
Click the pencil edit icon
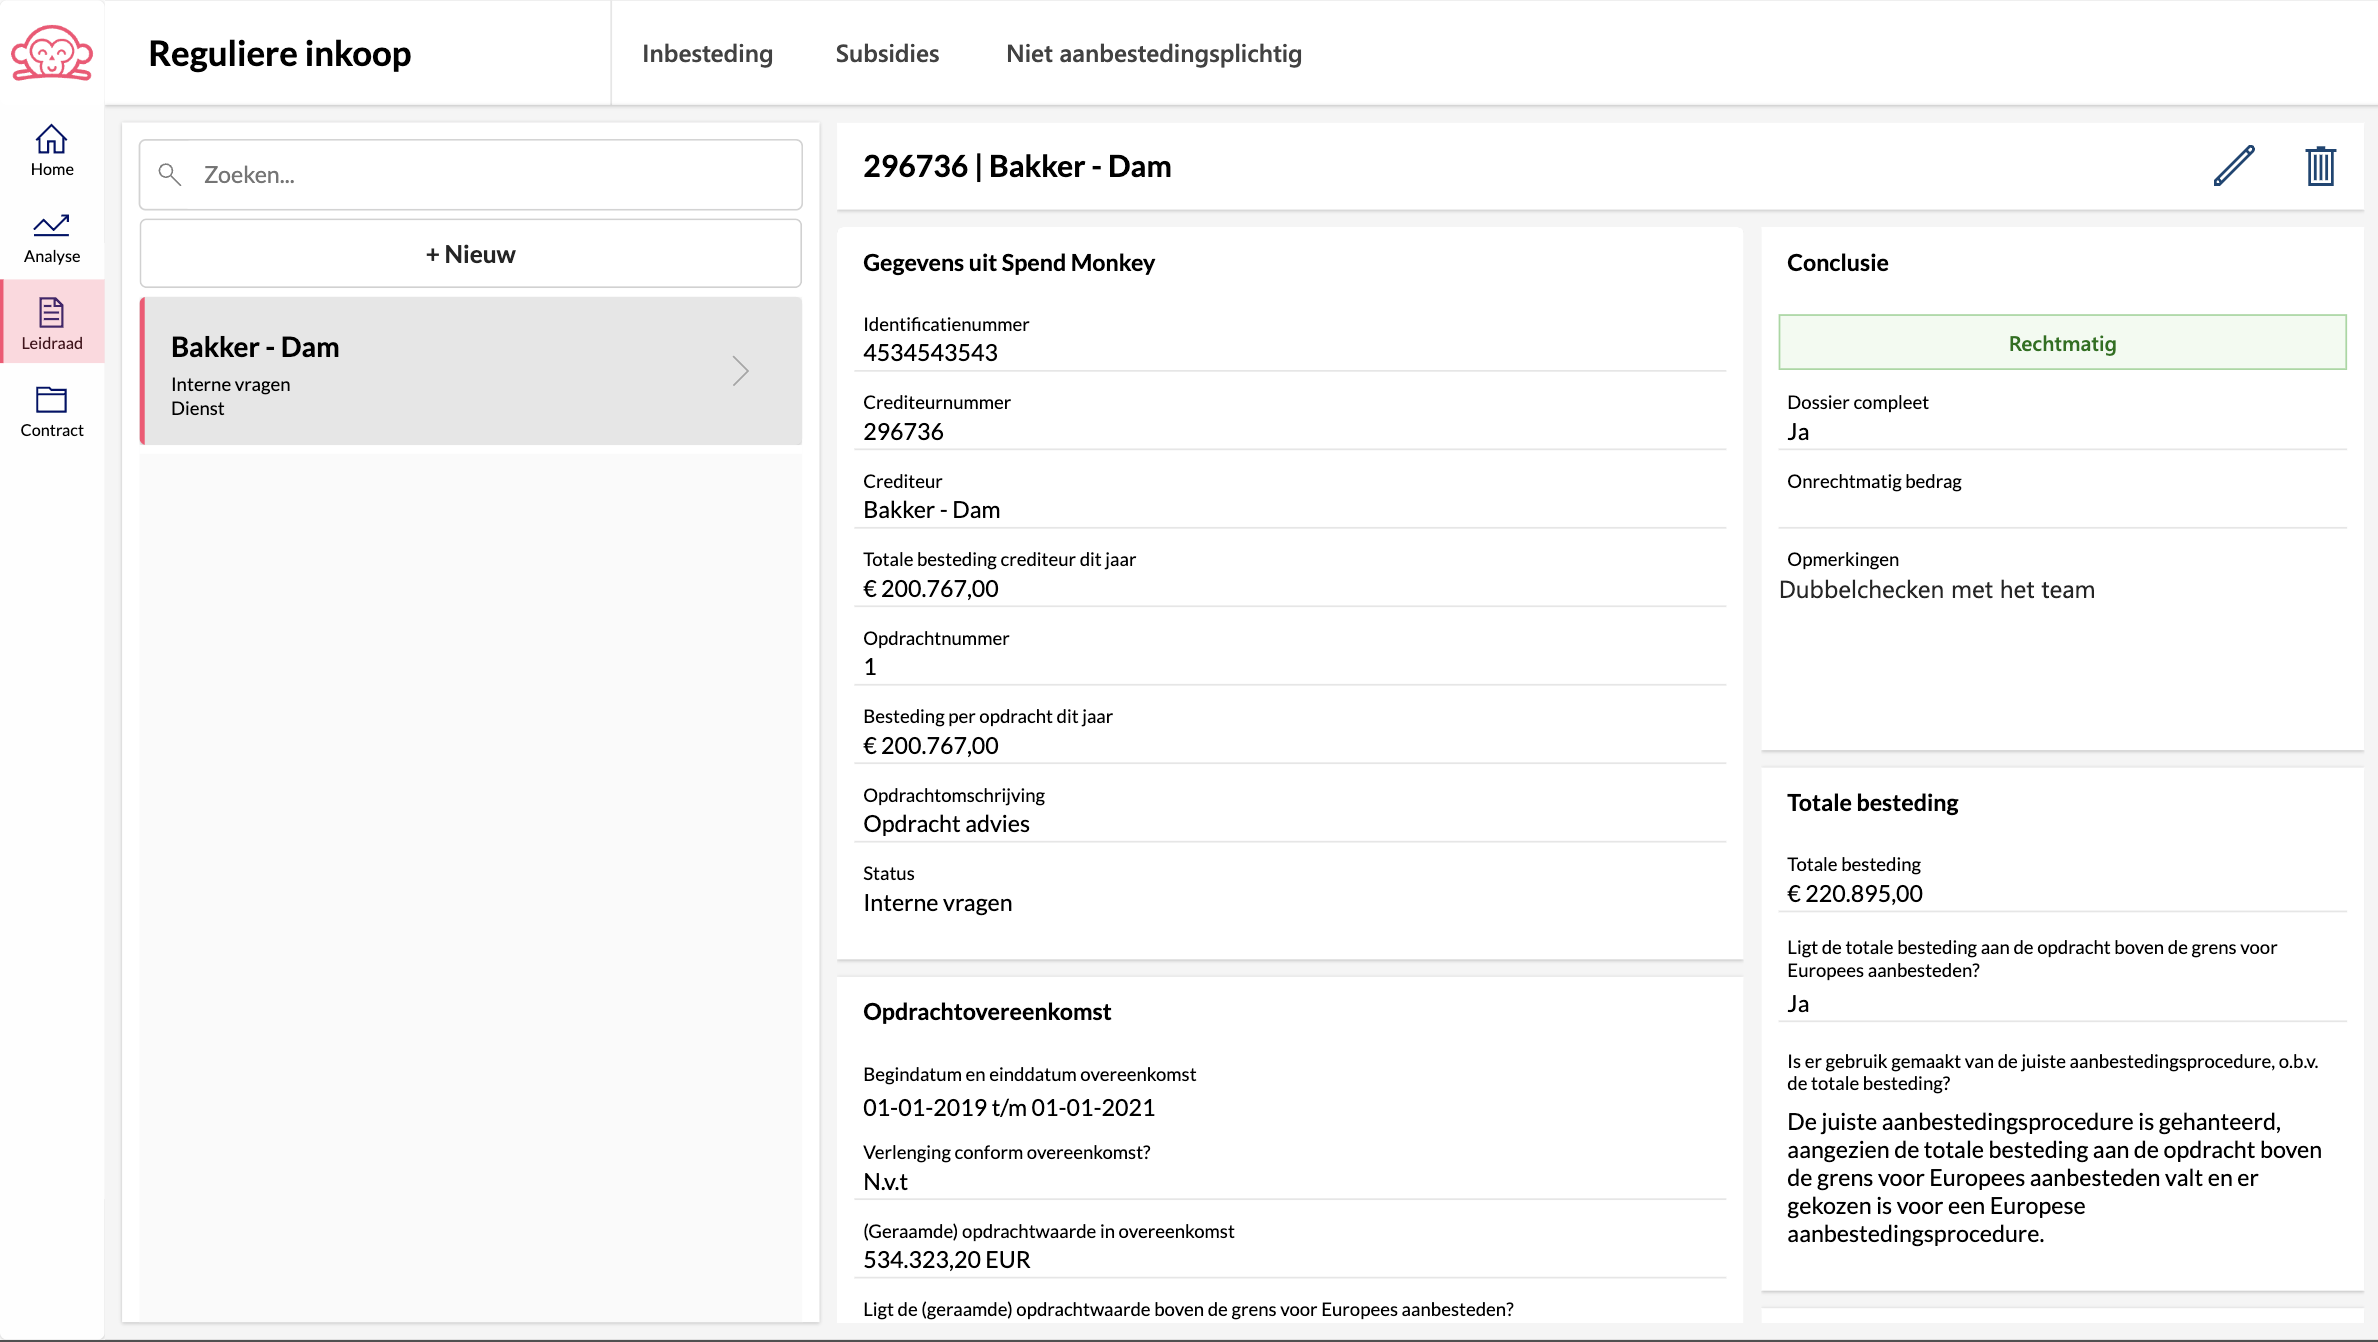coord(2234,166)
